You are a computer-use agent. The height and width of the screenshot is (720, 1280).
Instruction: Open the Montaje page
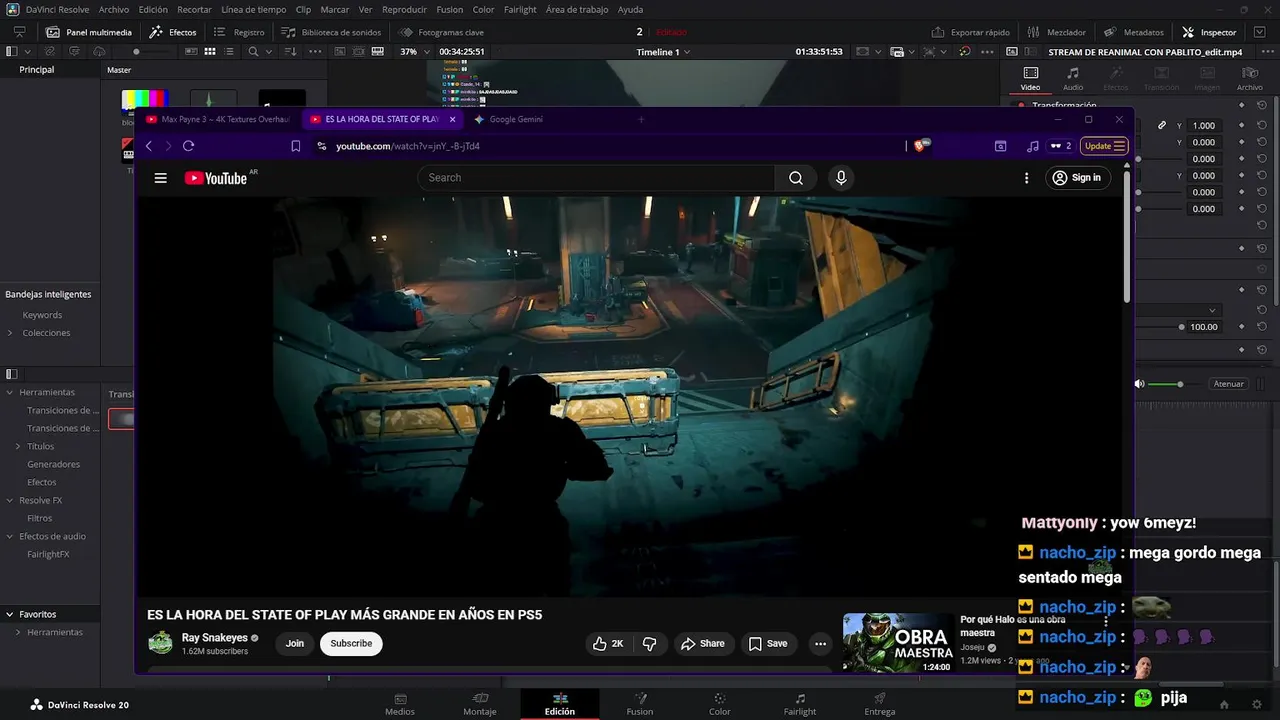coord(480,704)
